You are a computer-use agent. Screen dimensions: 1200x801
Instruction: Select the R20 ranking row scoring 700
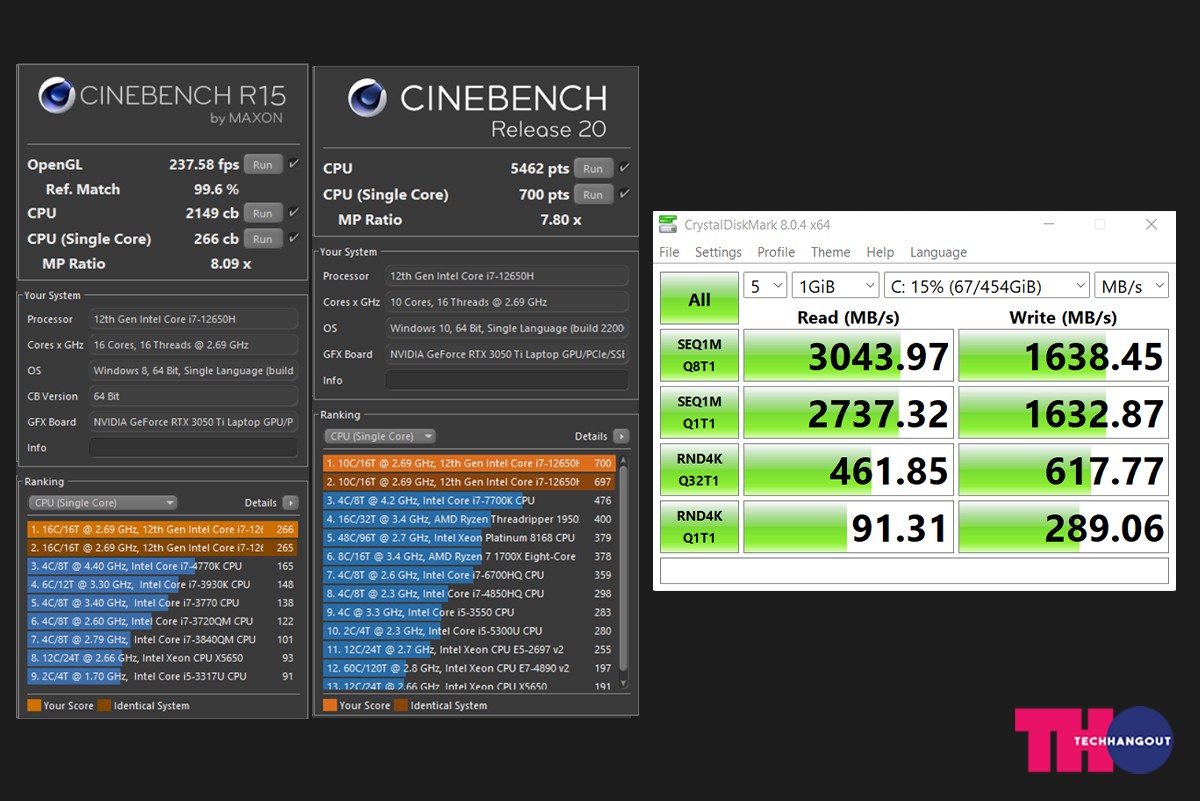tap(469, 463)
